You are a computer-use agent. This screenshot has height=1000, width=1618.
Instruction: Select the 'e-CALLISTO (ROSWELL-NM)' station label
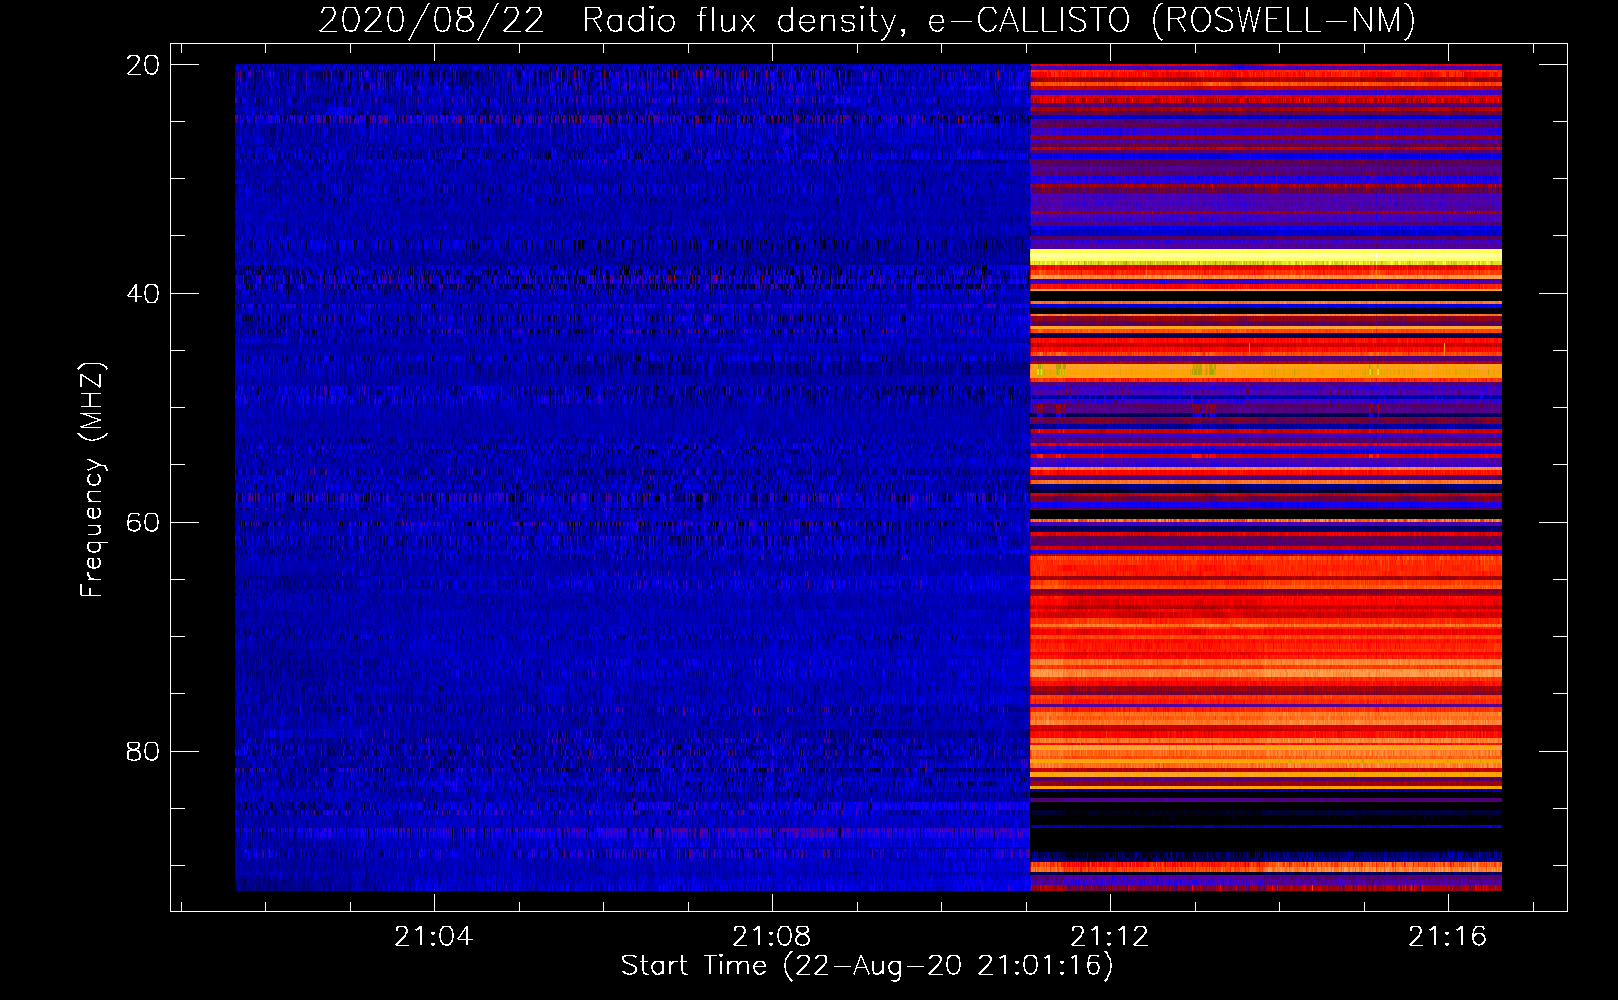(x=1172, y=20)
